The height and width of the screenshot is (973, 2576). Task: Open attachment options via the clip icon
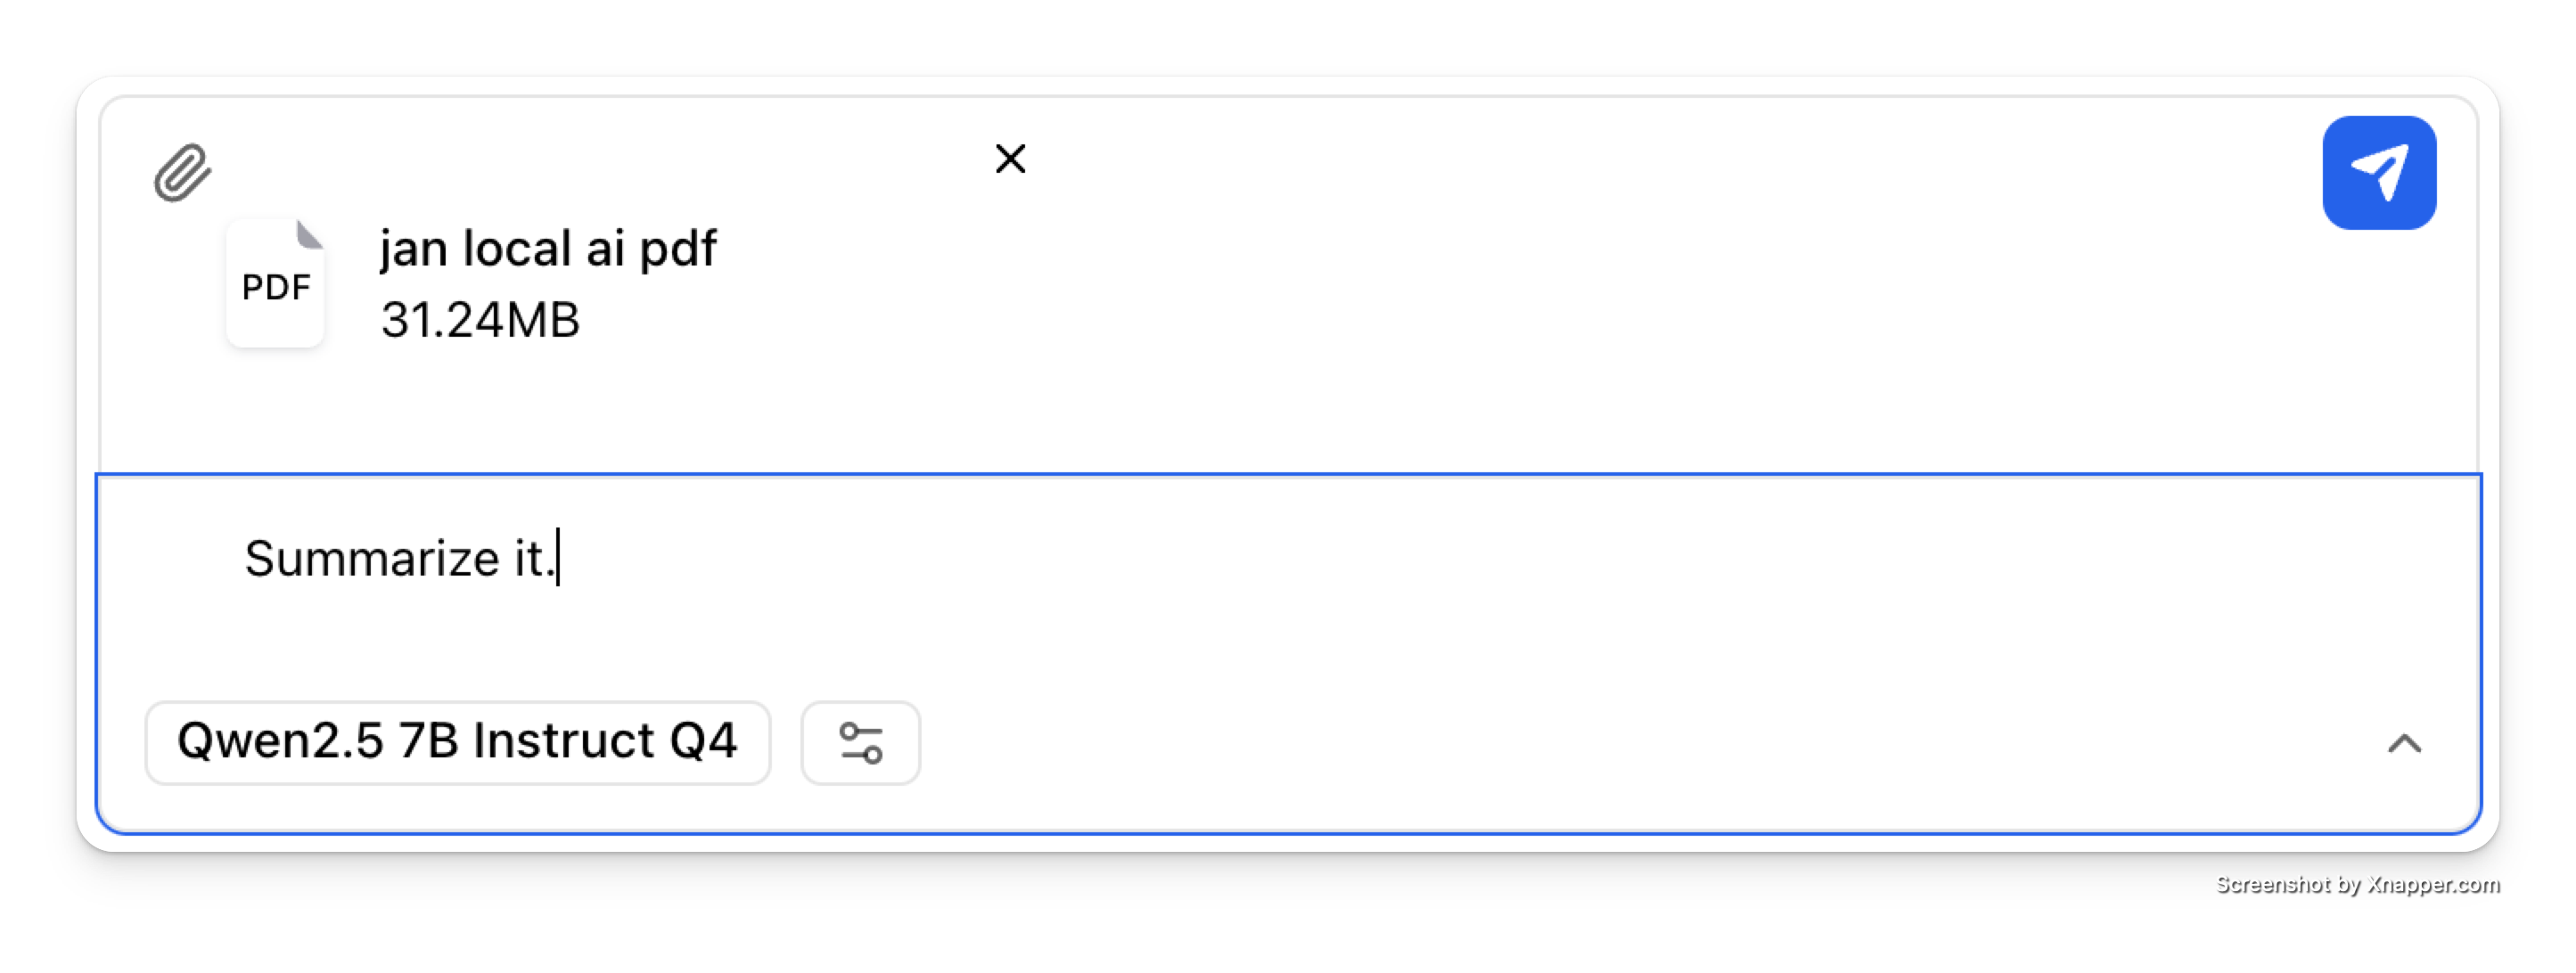[x=183, y=172]
